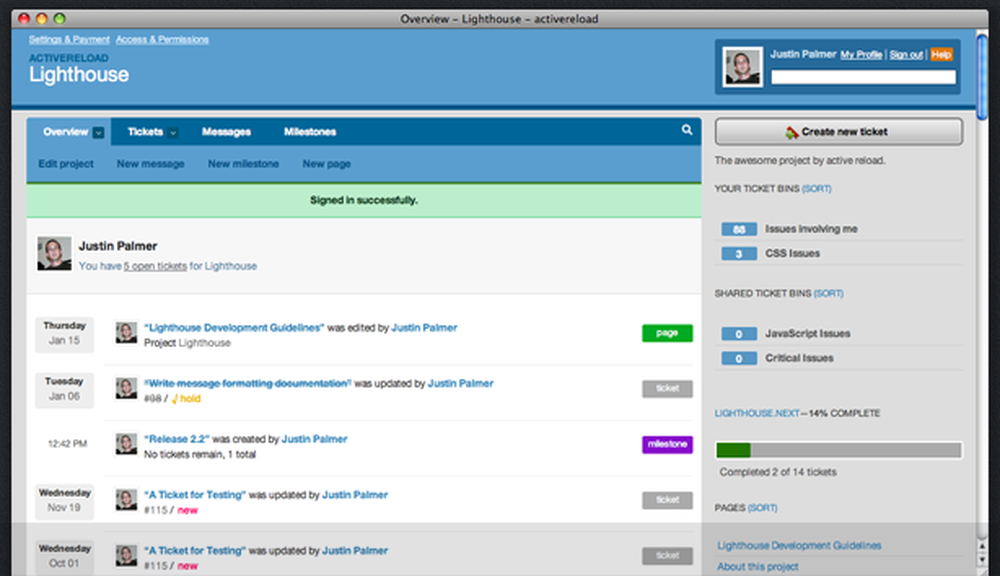1000x576 pixels.
Task: Switch to the Milestones tab
Action: coord(310,132)
